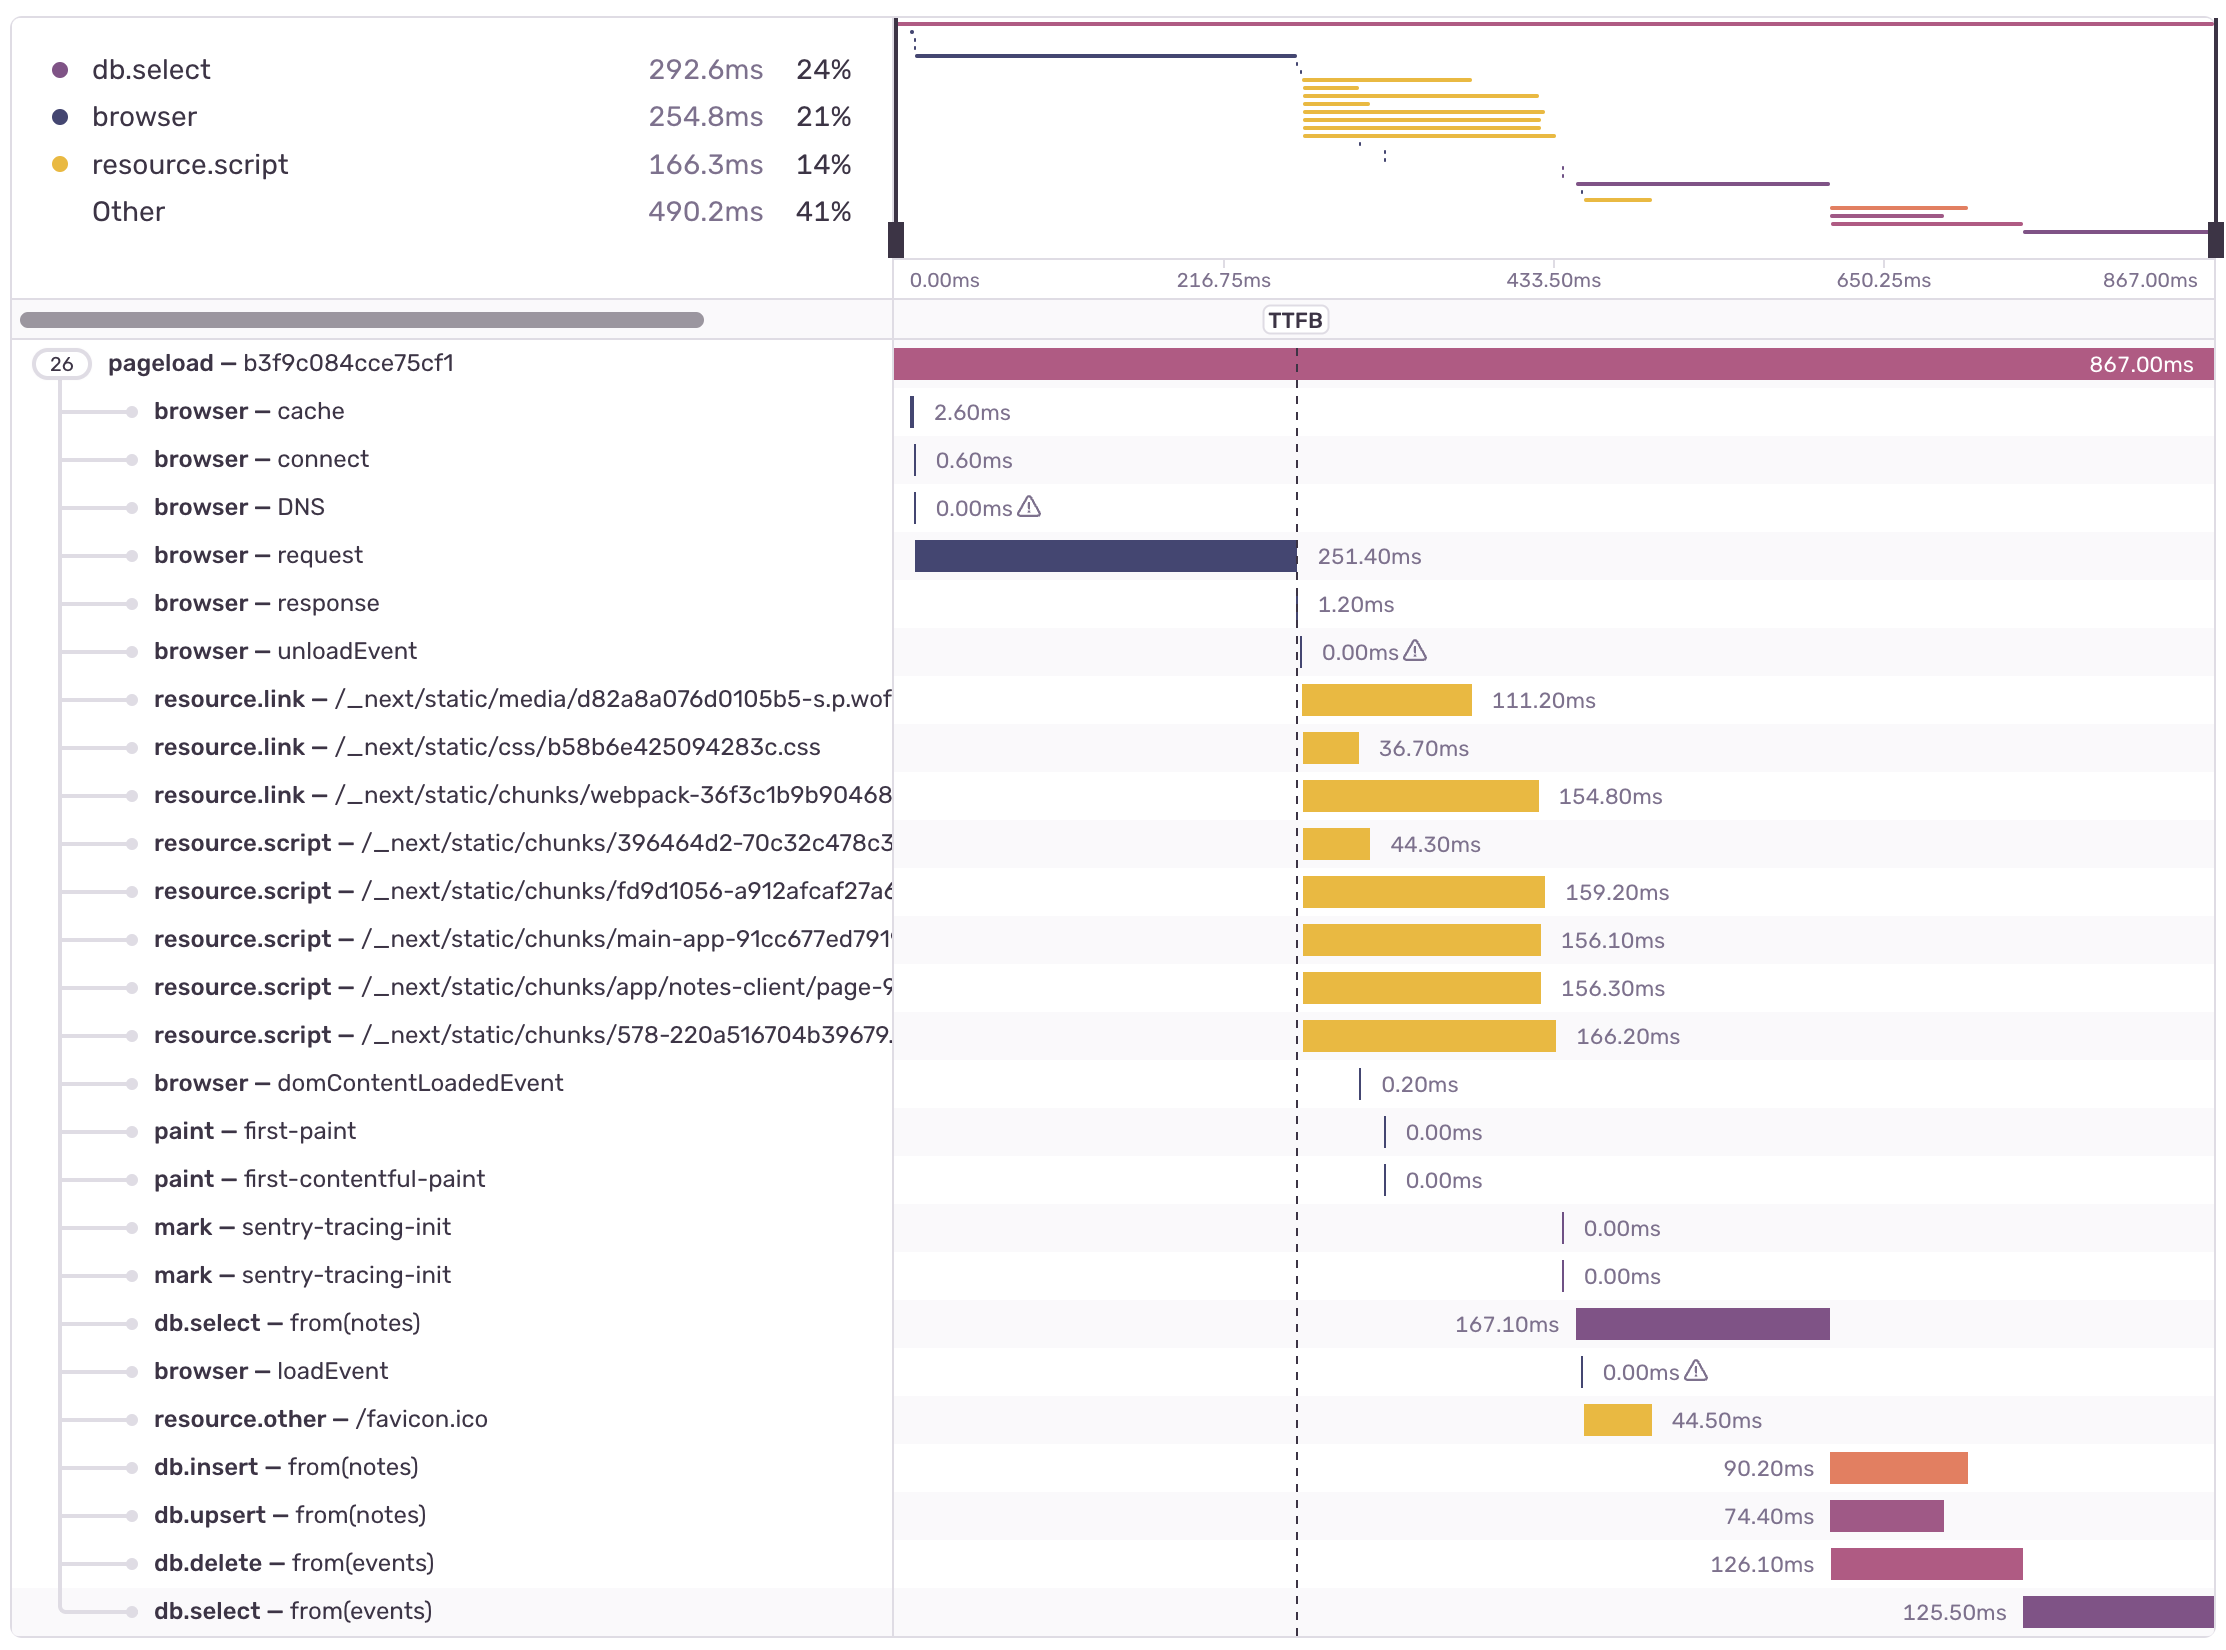Click the TTFB marker label
2226x1650 pixels.
(x=1295, y=321)
